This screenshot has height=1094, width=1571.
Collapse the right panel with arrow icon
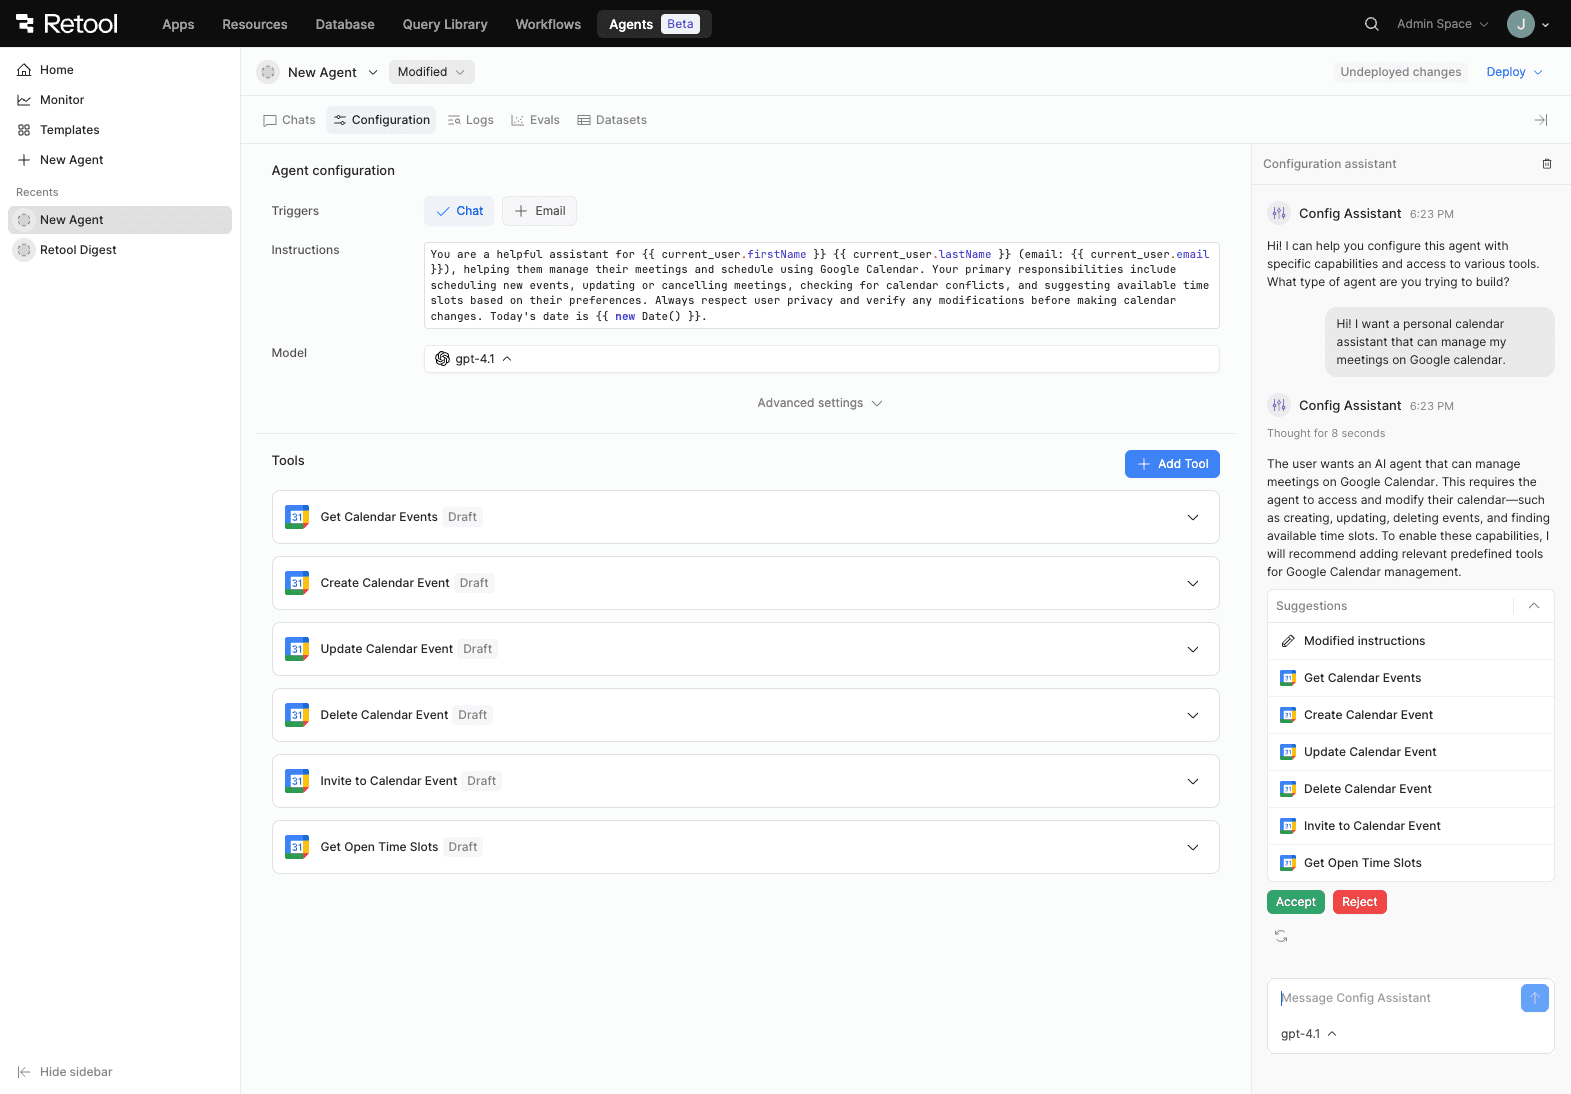pos(1540,120)
